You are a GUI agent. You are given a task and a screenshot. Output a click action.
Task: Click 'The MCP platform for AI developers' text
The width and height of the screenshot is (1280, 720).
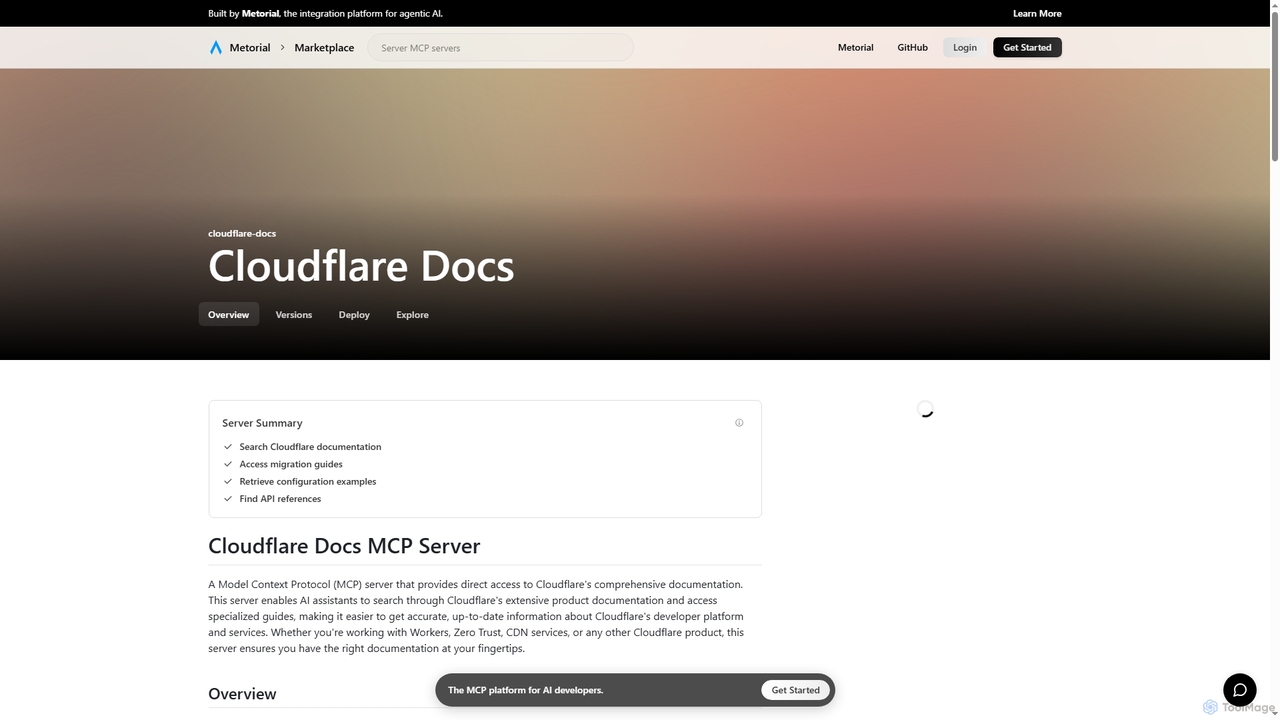click(x=525, y=690)
